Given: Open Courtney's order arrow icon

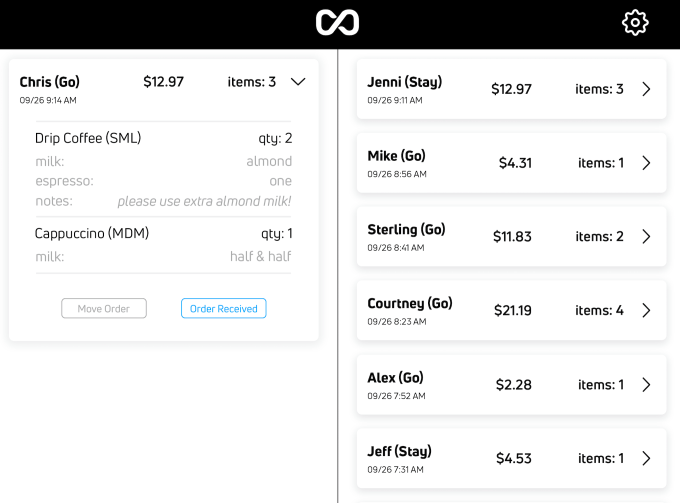Looking at the screenshot, I should click(x=646, y=311).
